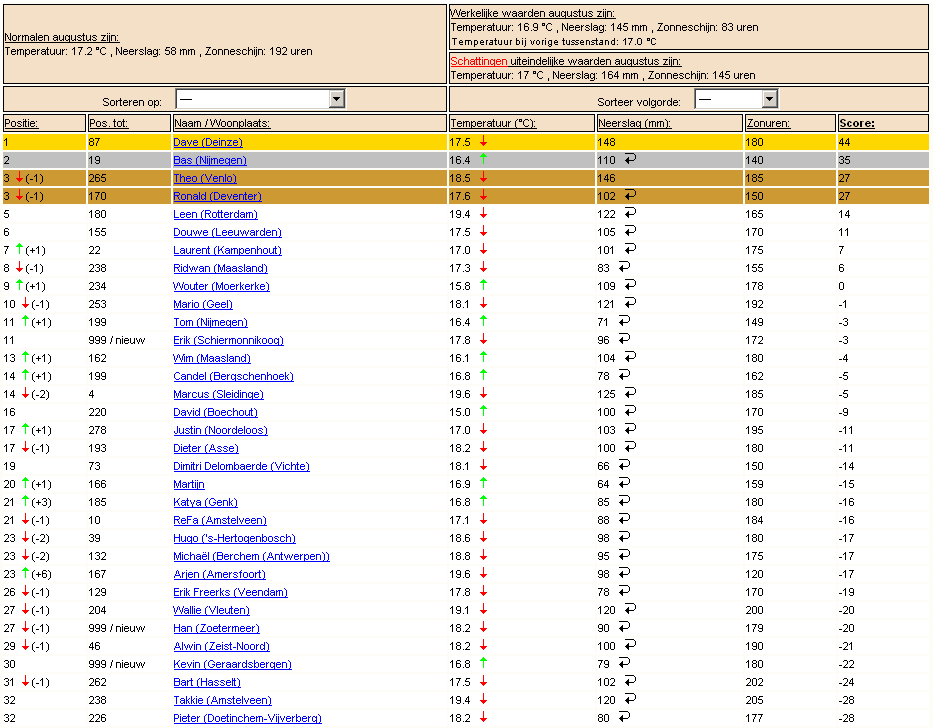Click green up arrow beside David (Boechout) temperature
This screenshot has height=728, width=933.
(484, 411)
